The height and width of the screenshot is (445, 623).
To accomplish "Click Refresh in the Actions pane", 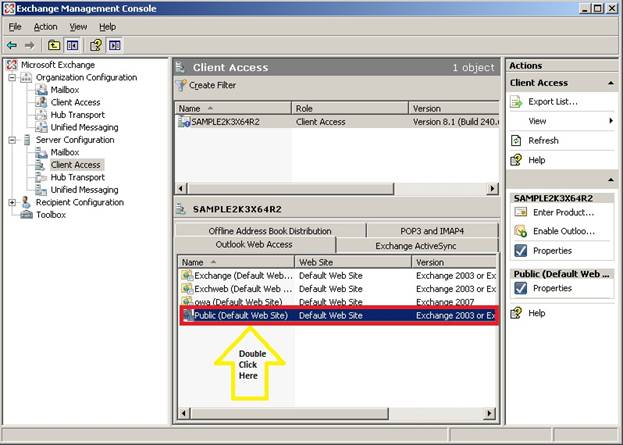I will [543, 141].
